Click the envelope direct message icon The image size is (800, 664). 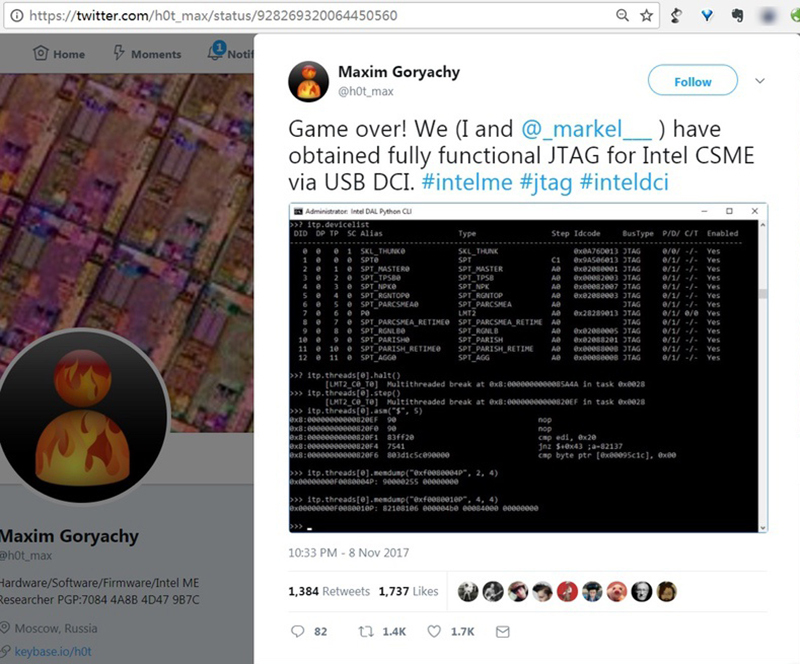(503, 632)
